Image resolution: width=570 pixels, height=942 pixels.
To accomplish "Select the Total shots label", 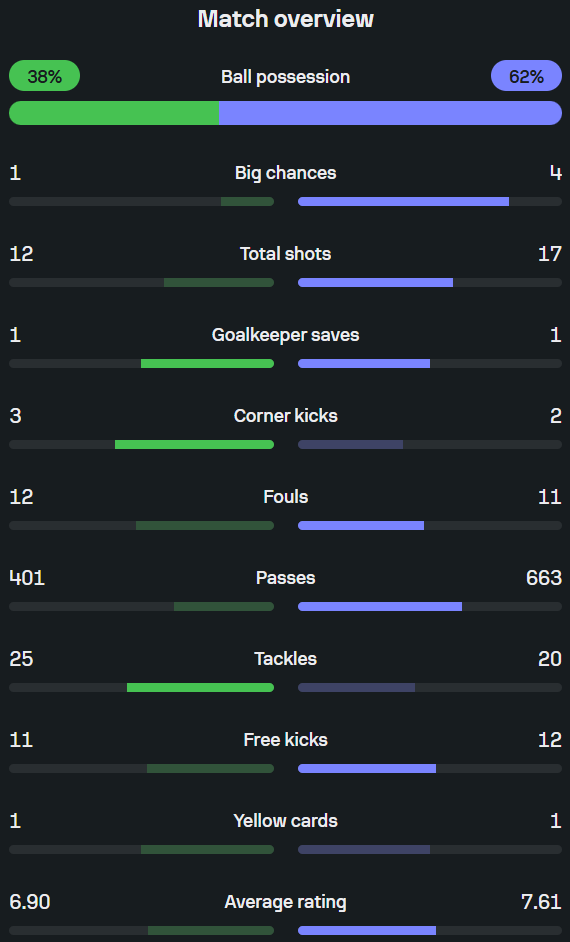I will click(x=285, y=254).
